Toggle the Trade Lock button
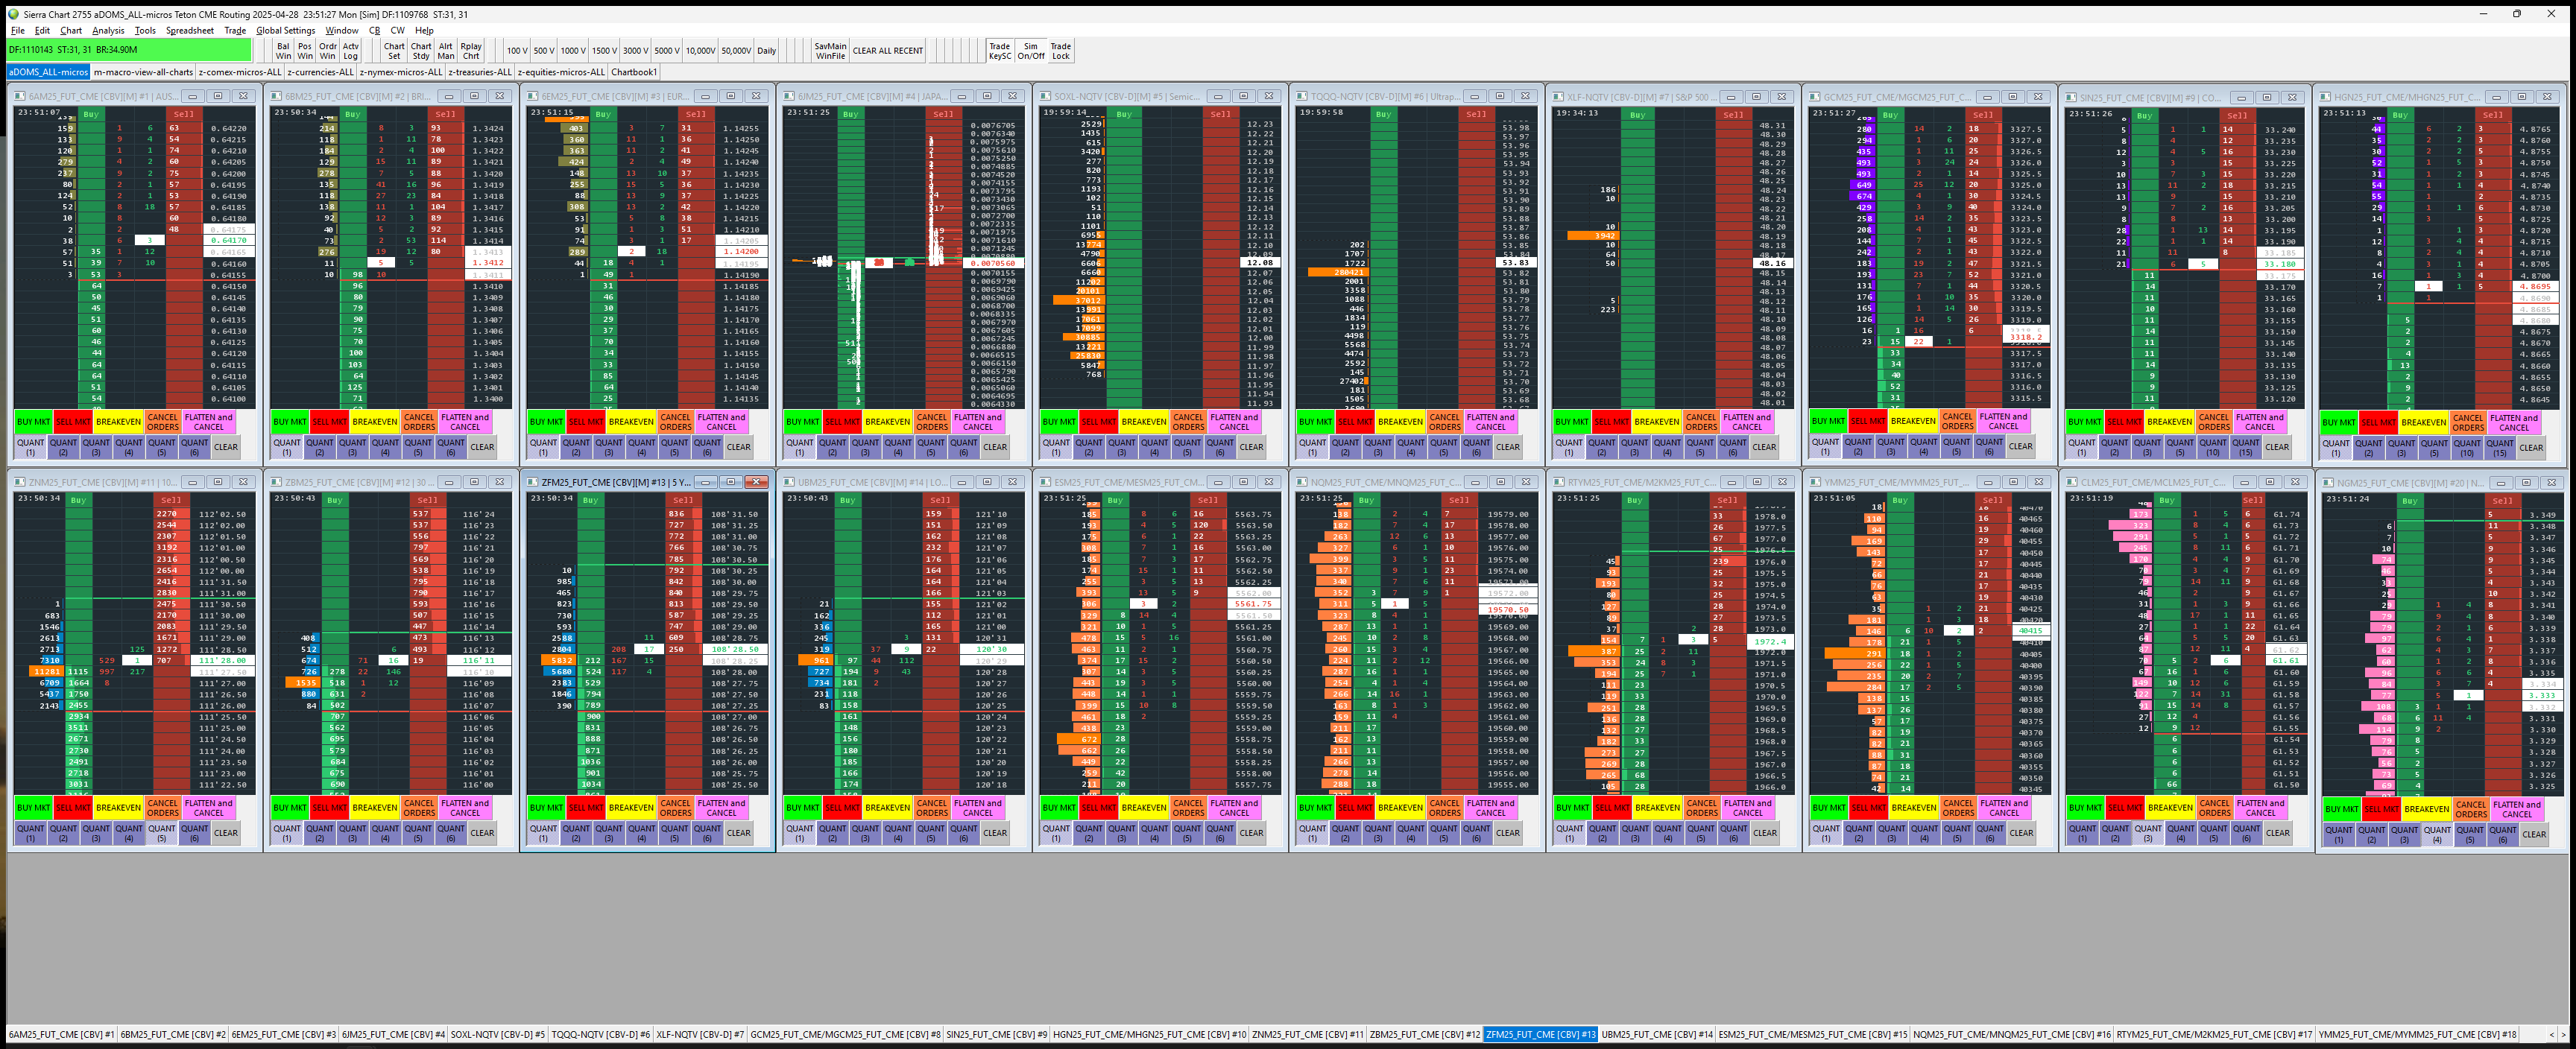Screen dimensions: 2576x1049 coord(1060,50)
